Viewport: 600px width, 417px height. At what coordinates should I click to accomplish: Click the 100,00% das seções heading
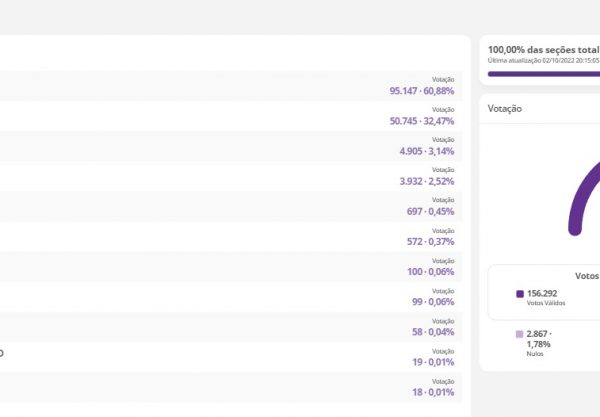[x=543, y=48]
